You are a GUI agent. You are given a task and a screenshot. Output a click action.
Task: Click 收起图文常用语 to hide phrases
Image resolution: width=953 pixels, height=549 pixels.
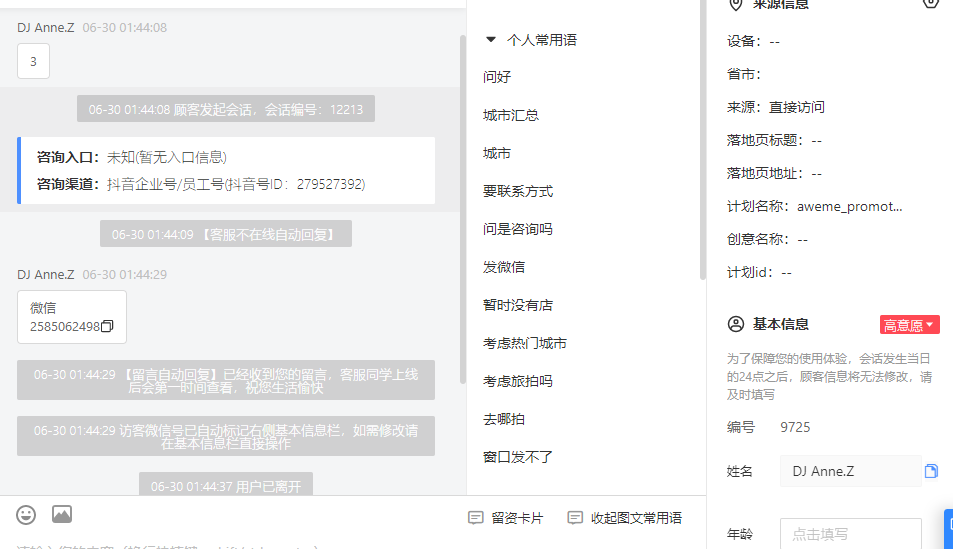(x=625, y=518)
